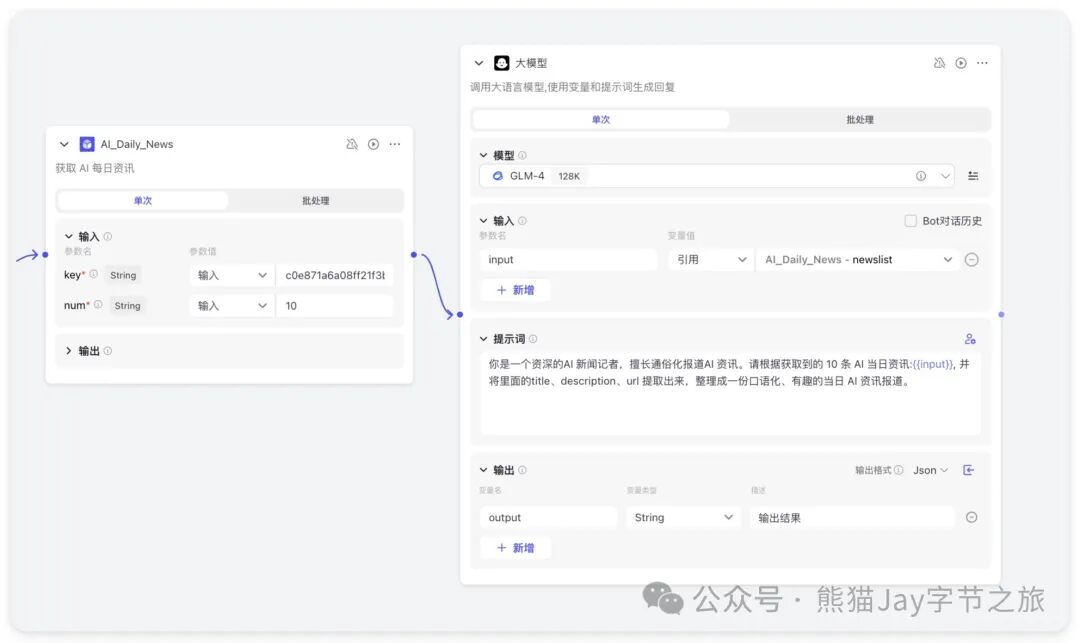This screenshot has height=643, width=1080.
Task: Select 单次 tab in 大模型 node
Action: [601, 119]
